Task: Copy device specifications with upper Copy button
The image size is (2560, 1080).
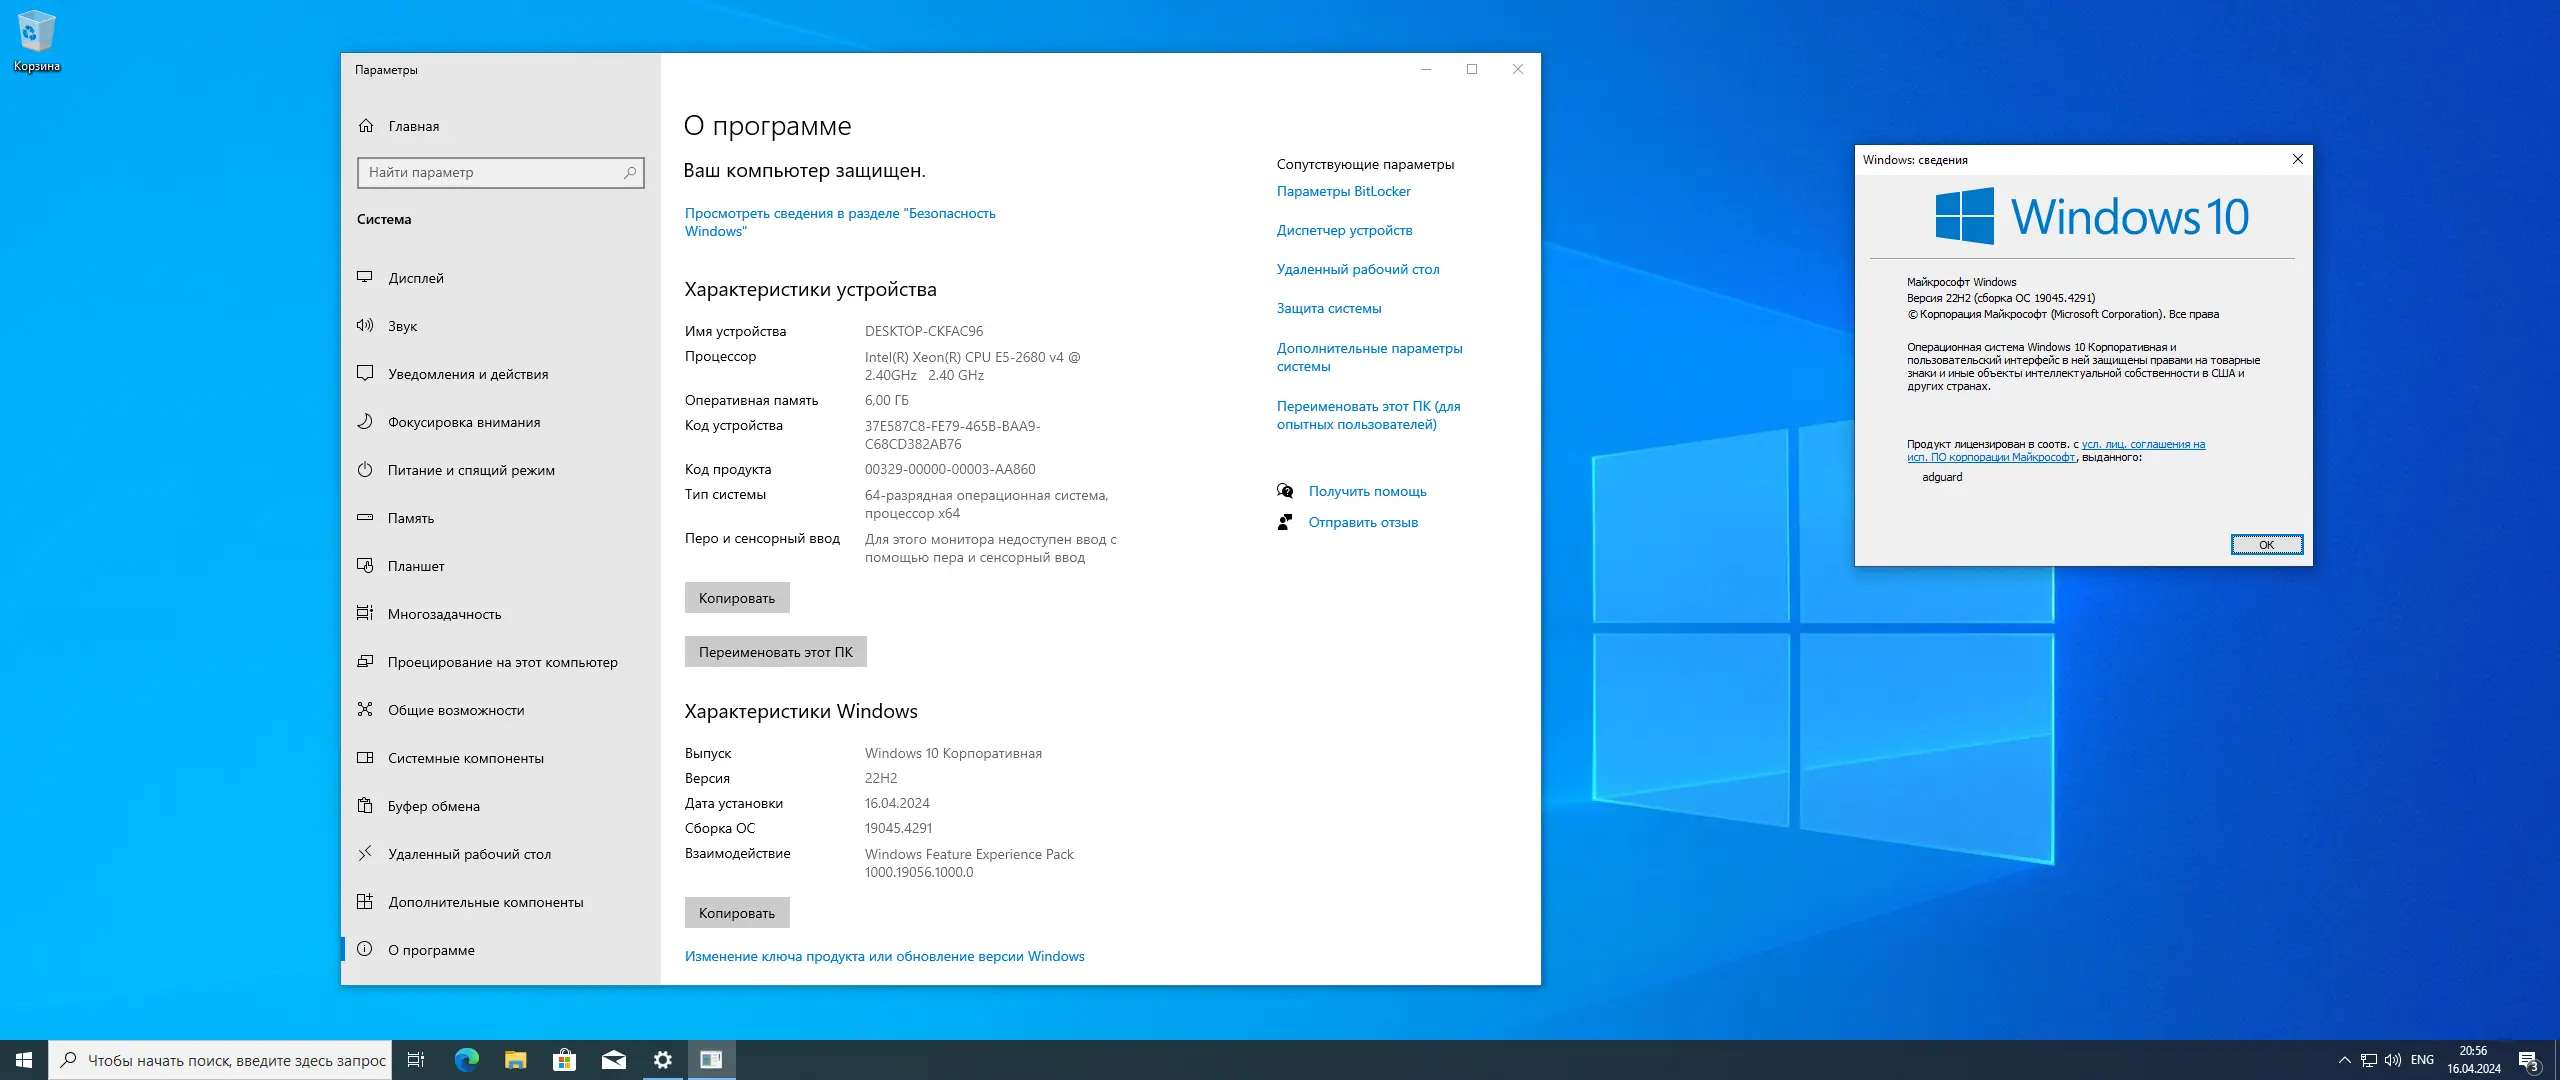Action: pos(736,598)
